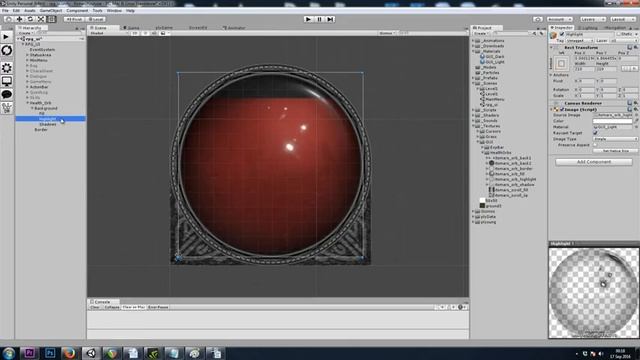Select the MainMenu scene in Project

(492, 99)
